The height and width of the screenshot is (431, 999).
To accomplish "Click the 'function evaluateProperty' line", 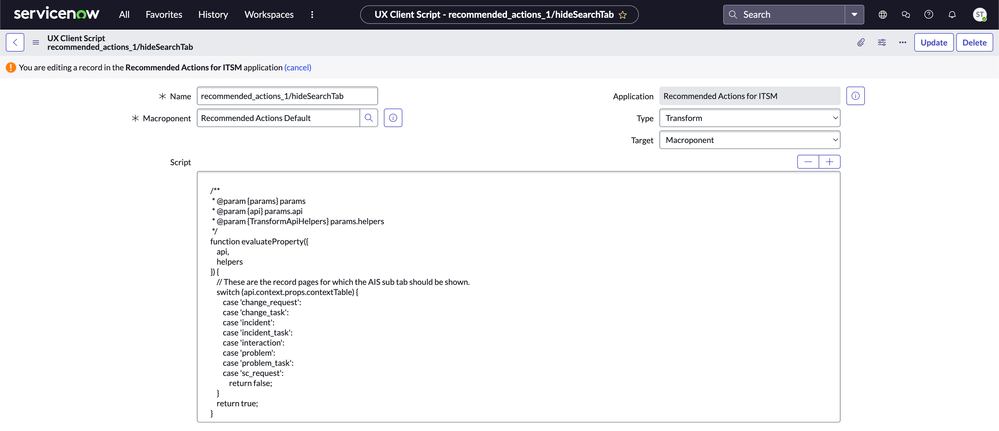I will pyautogui.click(x=259, y=242).
